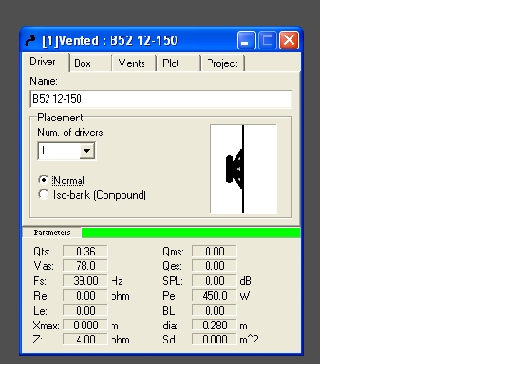This screenshot has height=384, width=512.
Task: Click the Vas value field
Action: (x=85, y=266)
